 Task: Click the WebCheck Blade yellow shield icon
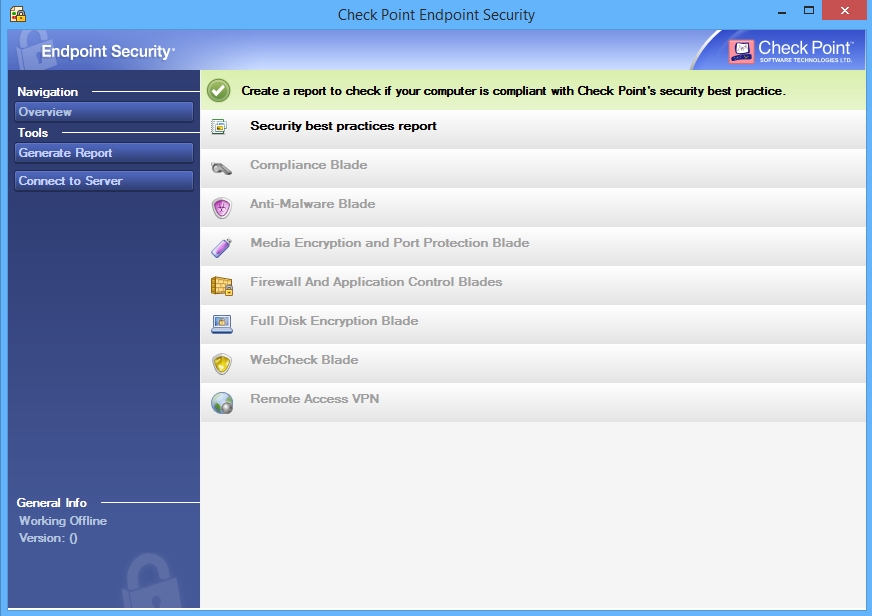tap(221, 363)
